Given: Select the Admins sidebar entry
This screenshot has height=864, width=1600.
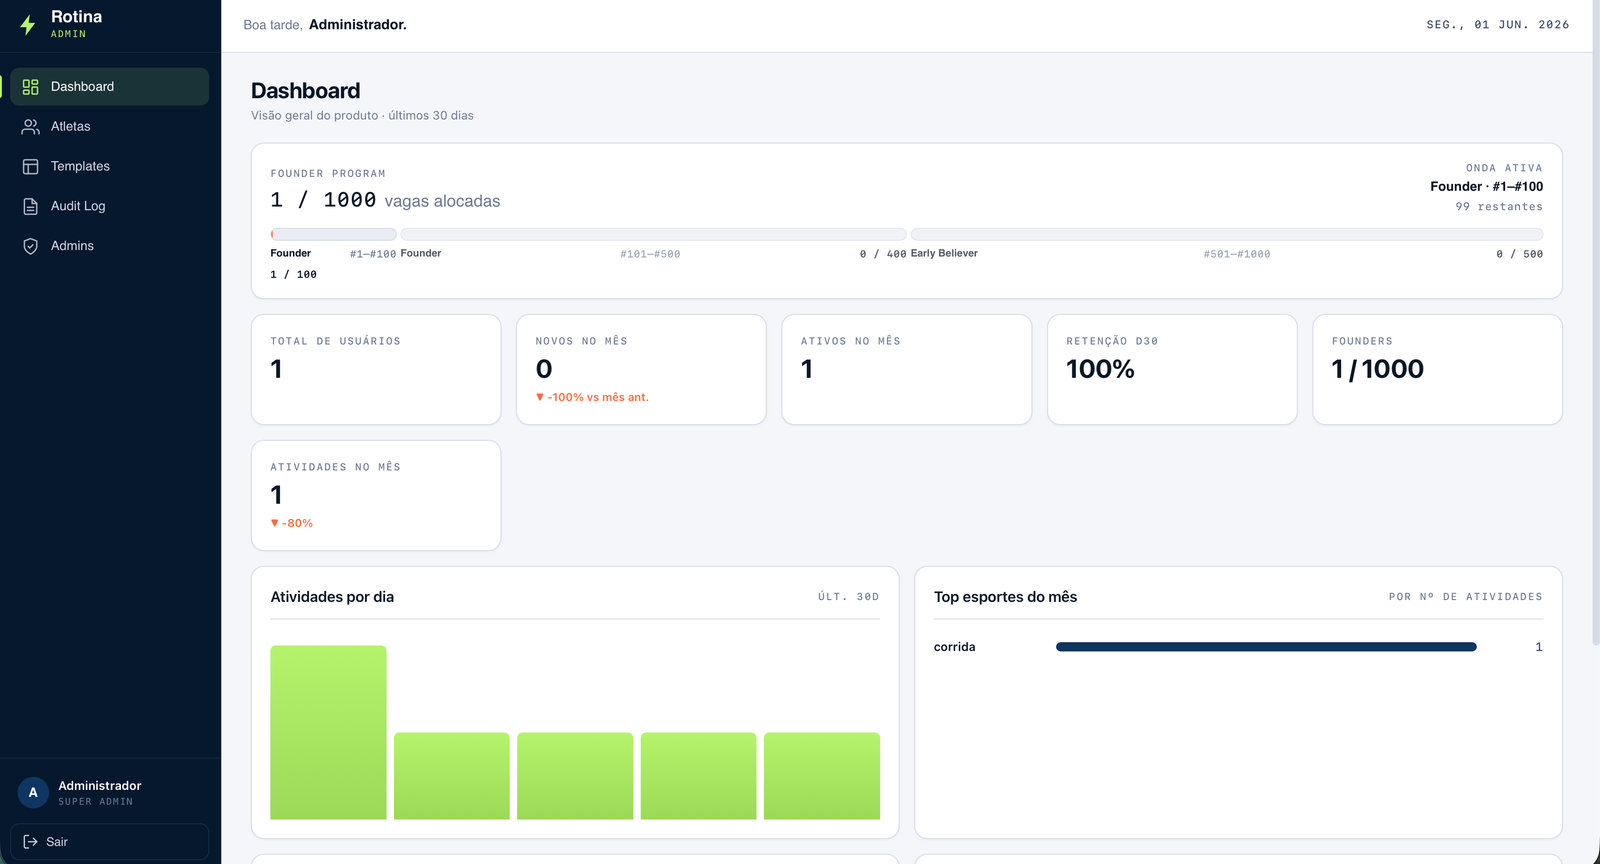Looking at the screenshot, I should (x=110, y=246).
